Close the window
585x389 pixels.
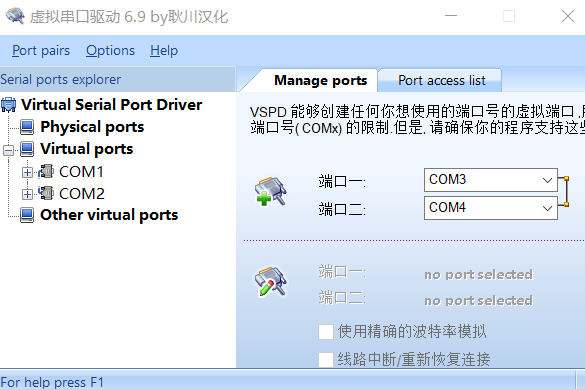[568, 16]
